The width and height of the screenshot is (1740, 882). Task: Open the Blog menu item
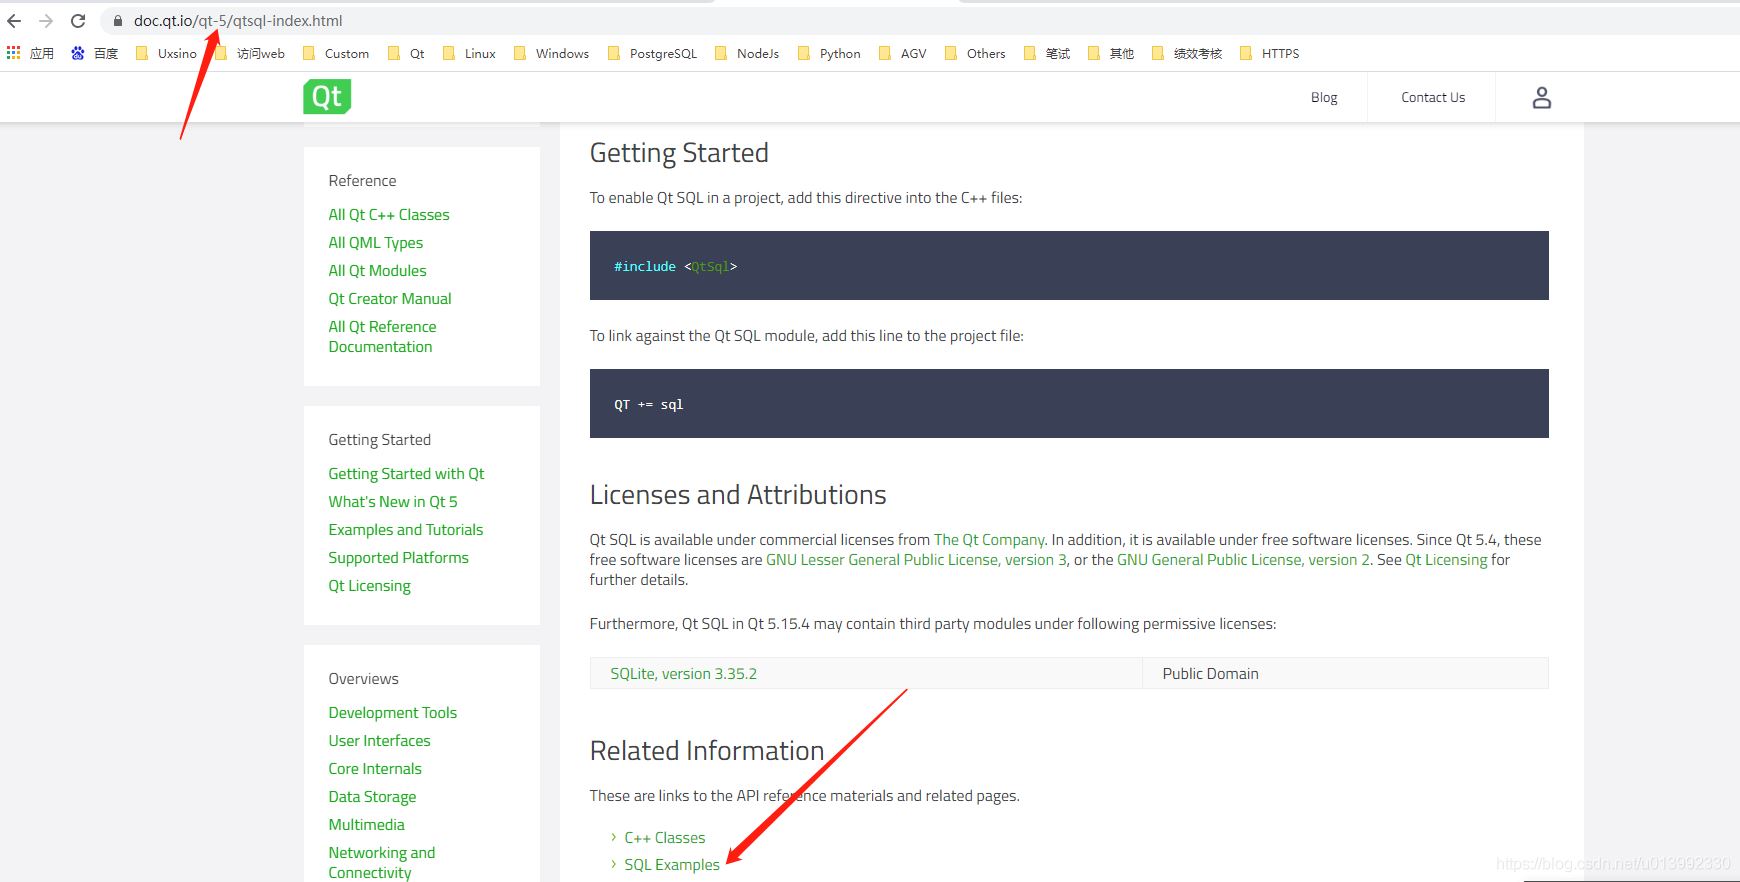tap(1324, 97)
